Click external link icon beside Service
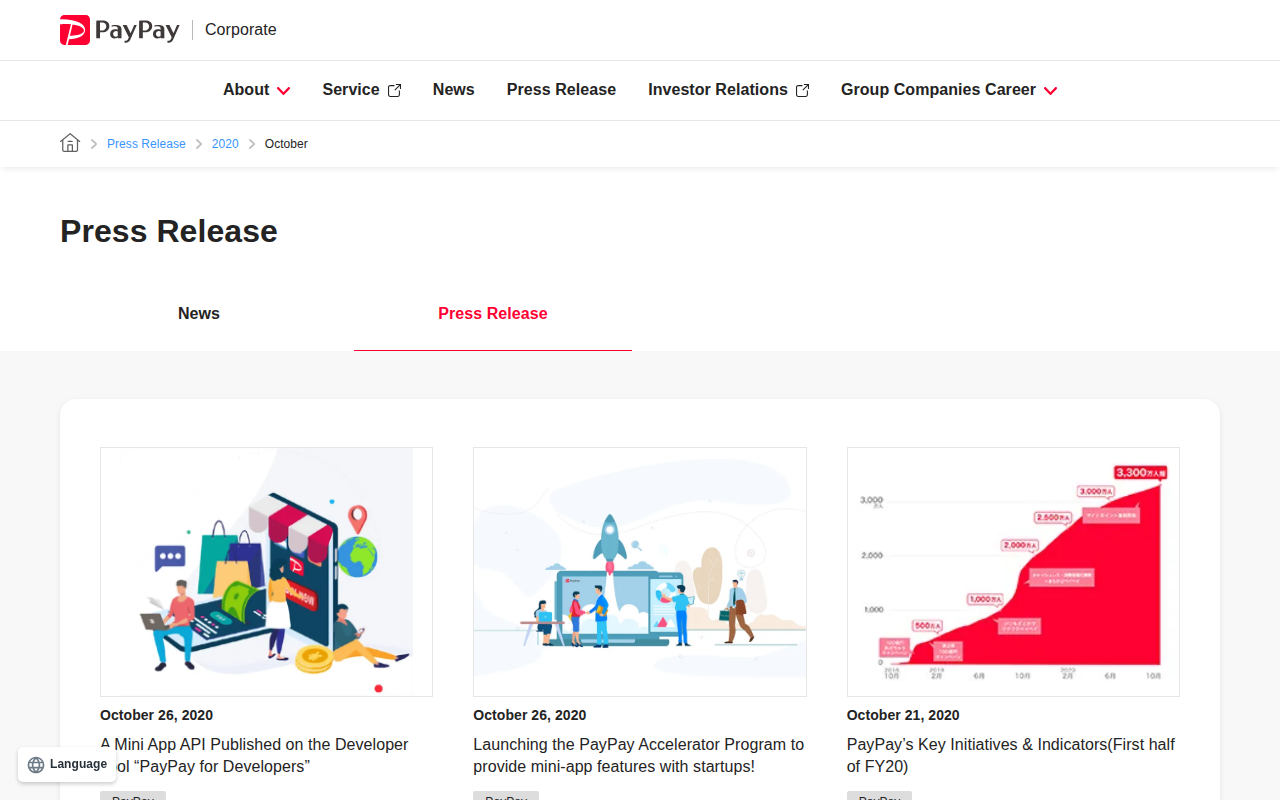The image size is (1280, 800). click(x=394, y=90)
